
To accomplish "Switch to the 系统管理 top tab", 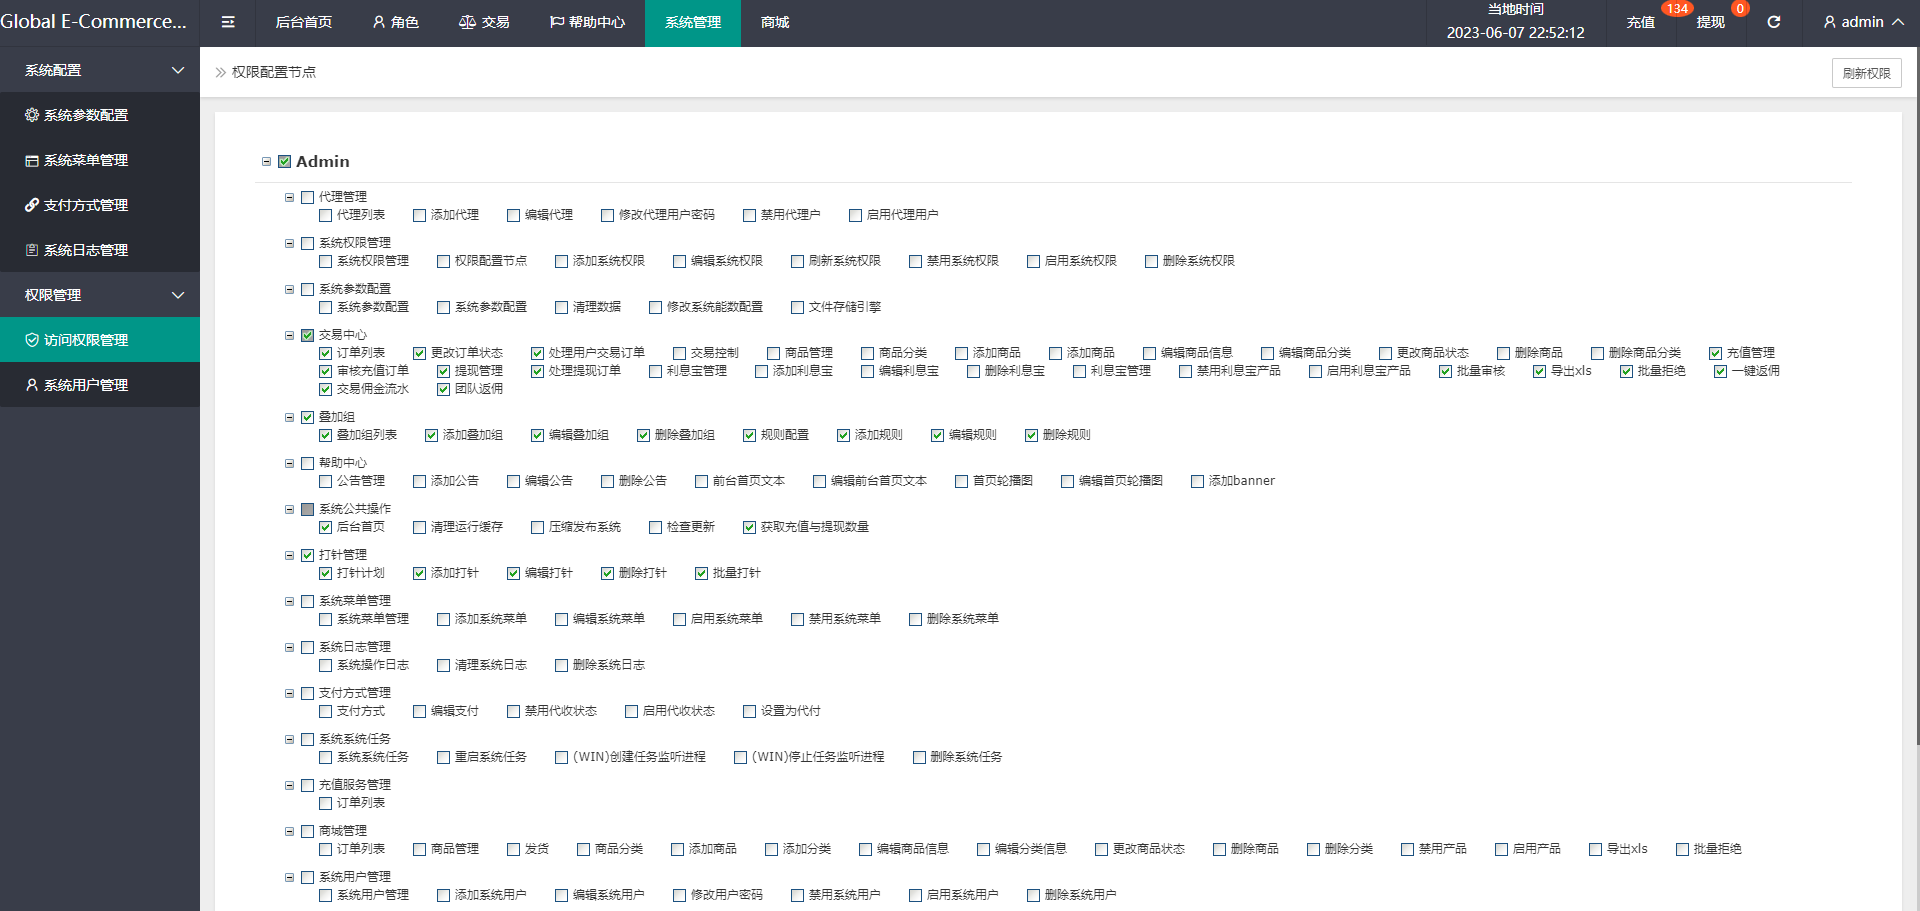I will pos(692,22).
